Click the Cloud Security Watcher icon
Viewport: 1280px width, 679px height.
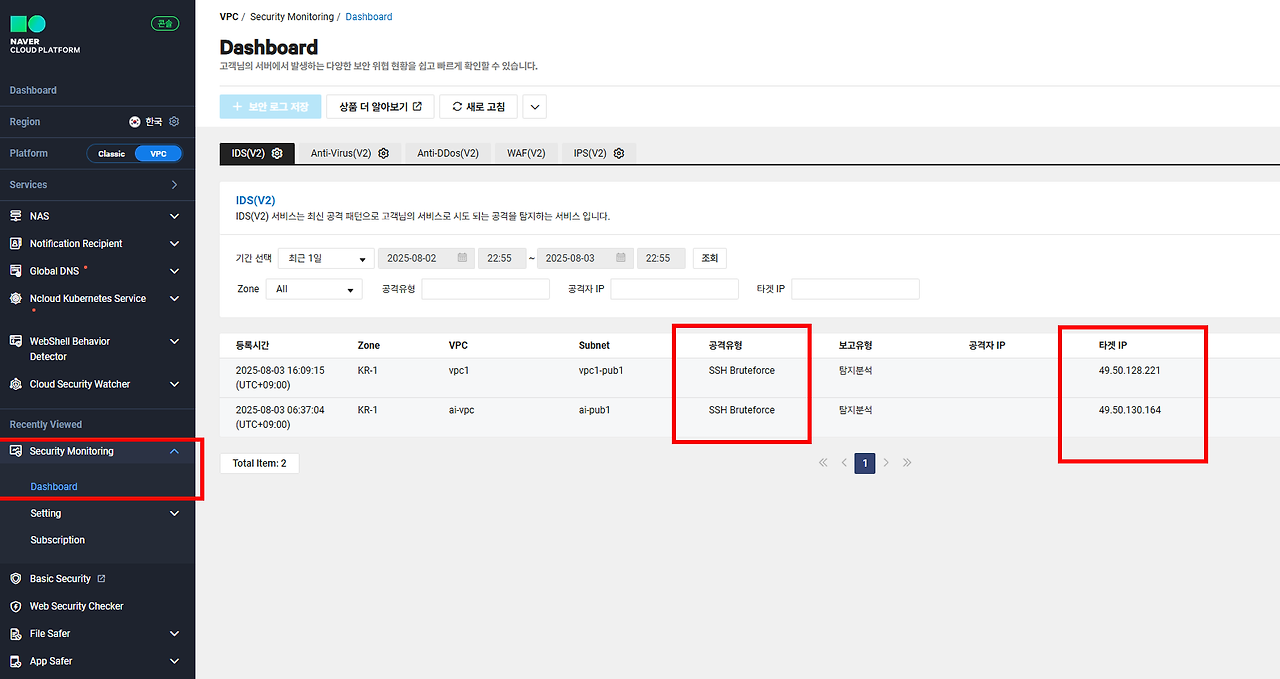[15, 384]
